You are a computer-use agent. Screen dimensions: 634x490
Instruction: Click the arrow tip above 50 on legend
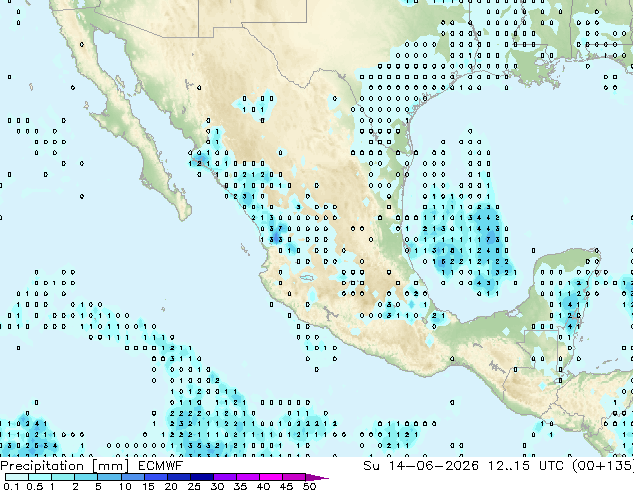(318, 477)
